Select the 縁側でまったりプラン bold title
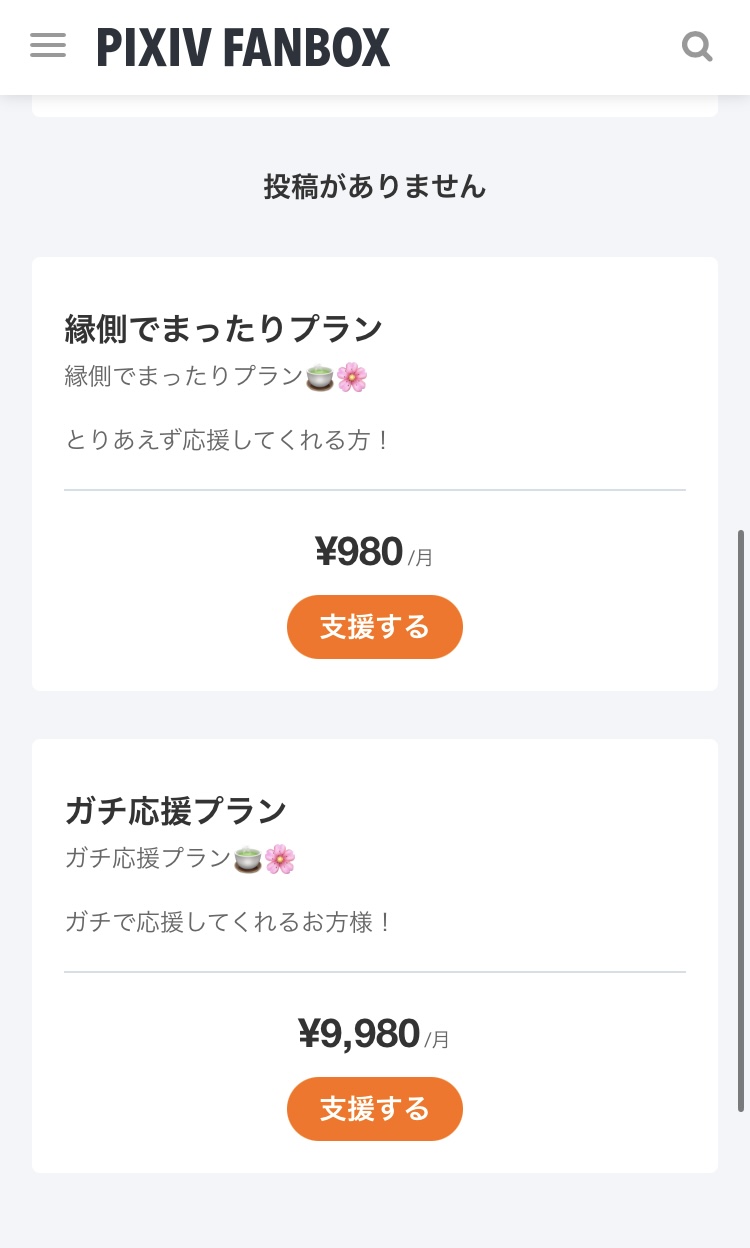 click(224, 328)
